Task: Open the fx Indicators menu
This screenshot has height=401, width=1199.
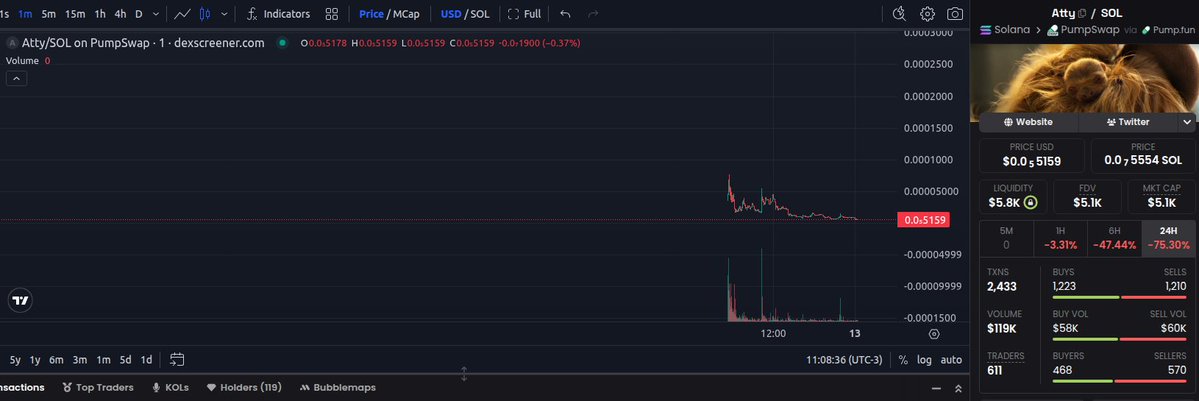Action: pos(278,14)
